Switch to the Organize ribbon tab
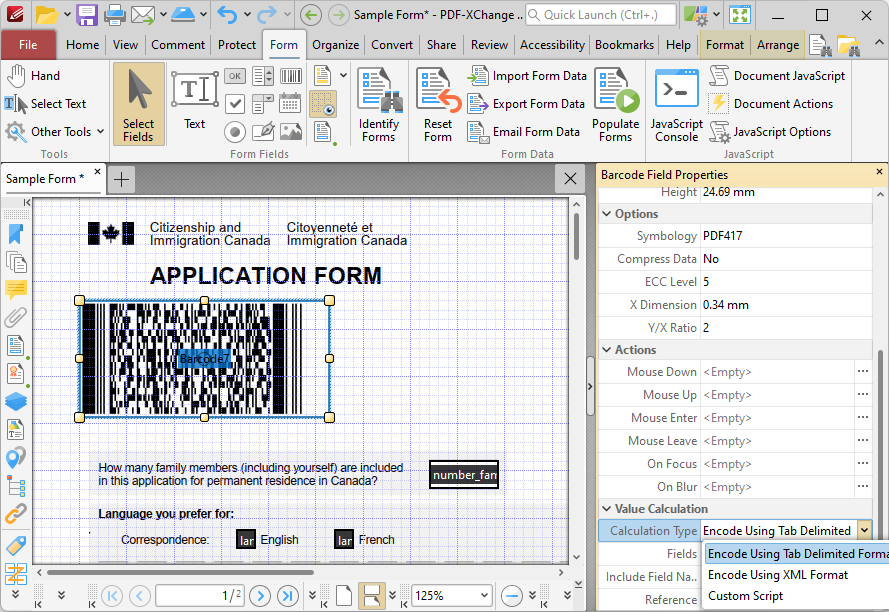Viewport: 889px width, 612px height. coord(335,45)
